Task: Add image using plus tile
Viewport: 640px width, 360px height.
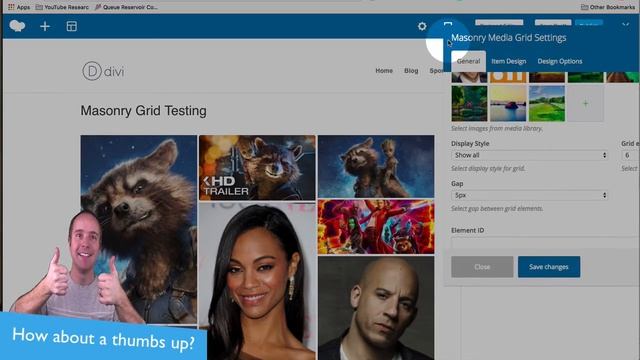Action: pos(585,103)
